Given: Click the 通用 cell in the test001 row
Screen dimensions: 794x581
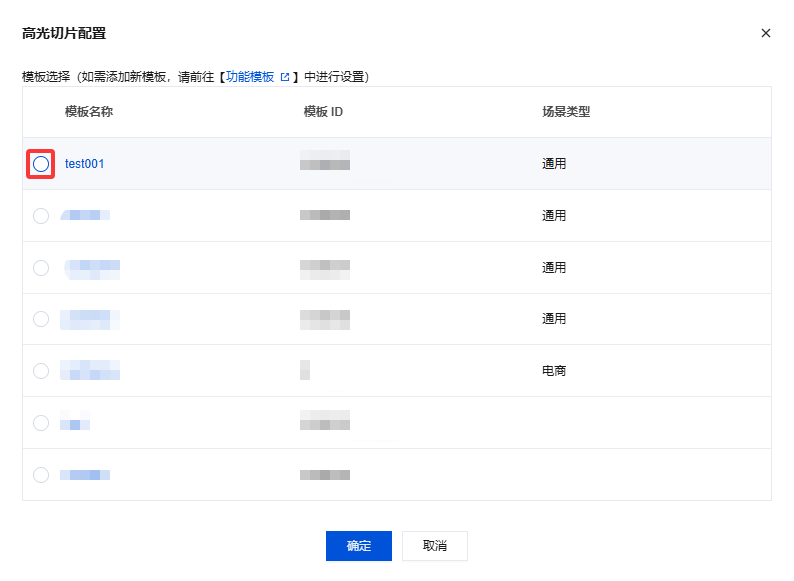Looking at the screenshot, I should tap(554, 164).
